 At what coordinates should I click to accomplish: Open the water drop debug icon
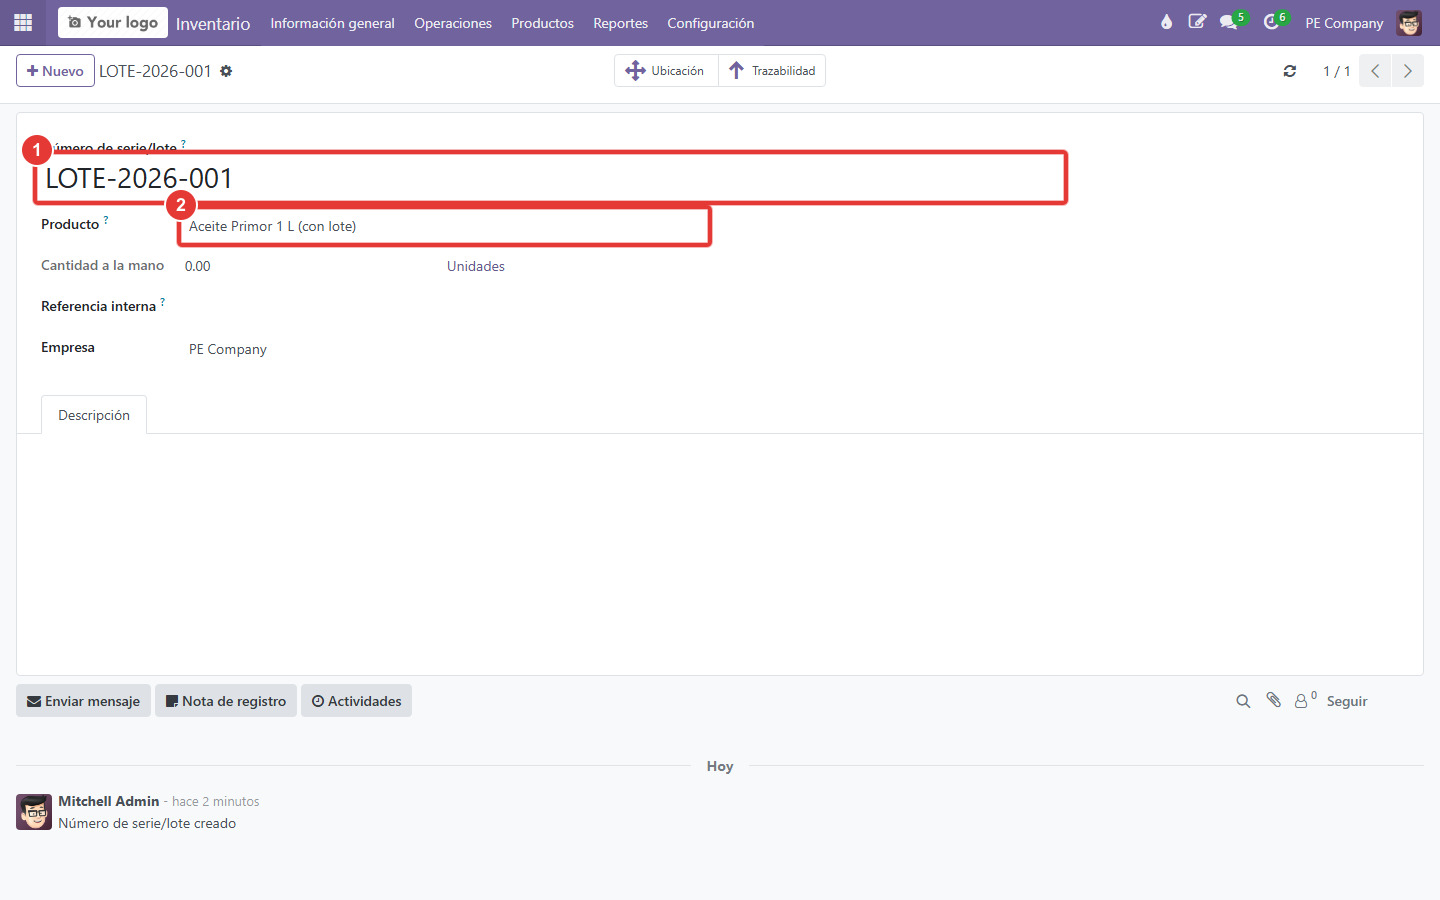[1166, 22]
